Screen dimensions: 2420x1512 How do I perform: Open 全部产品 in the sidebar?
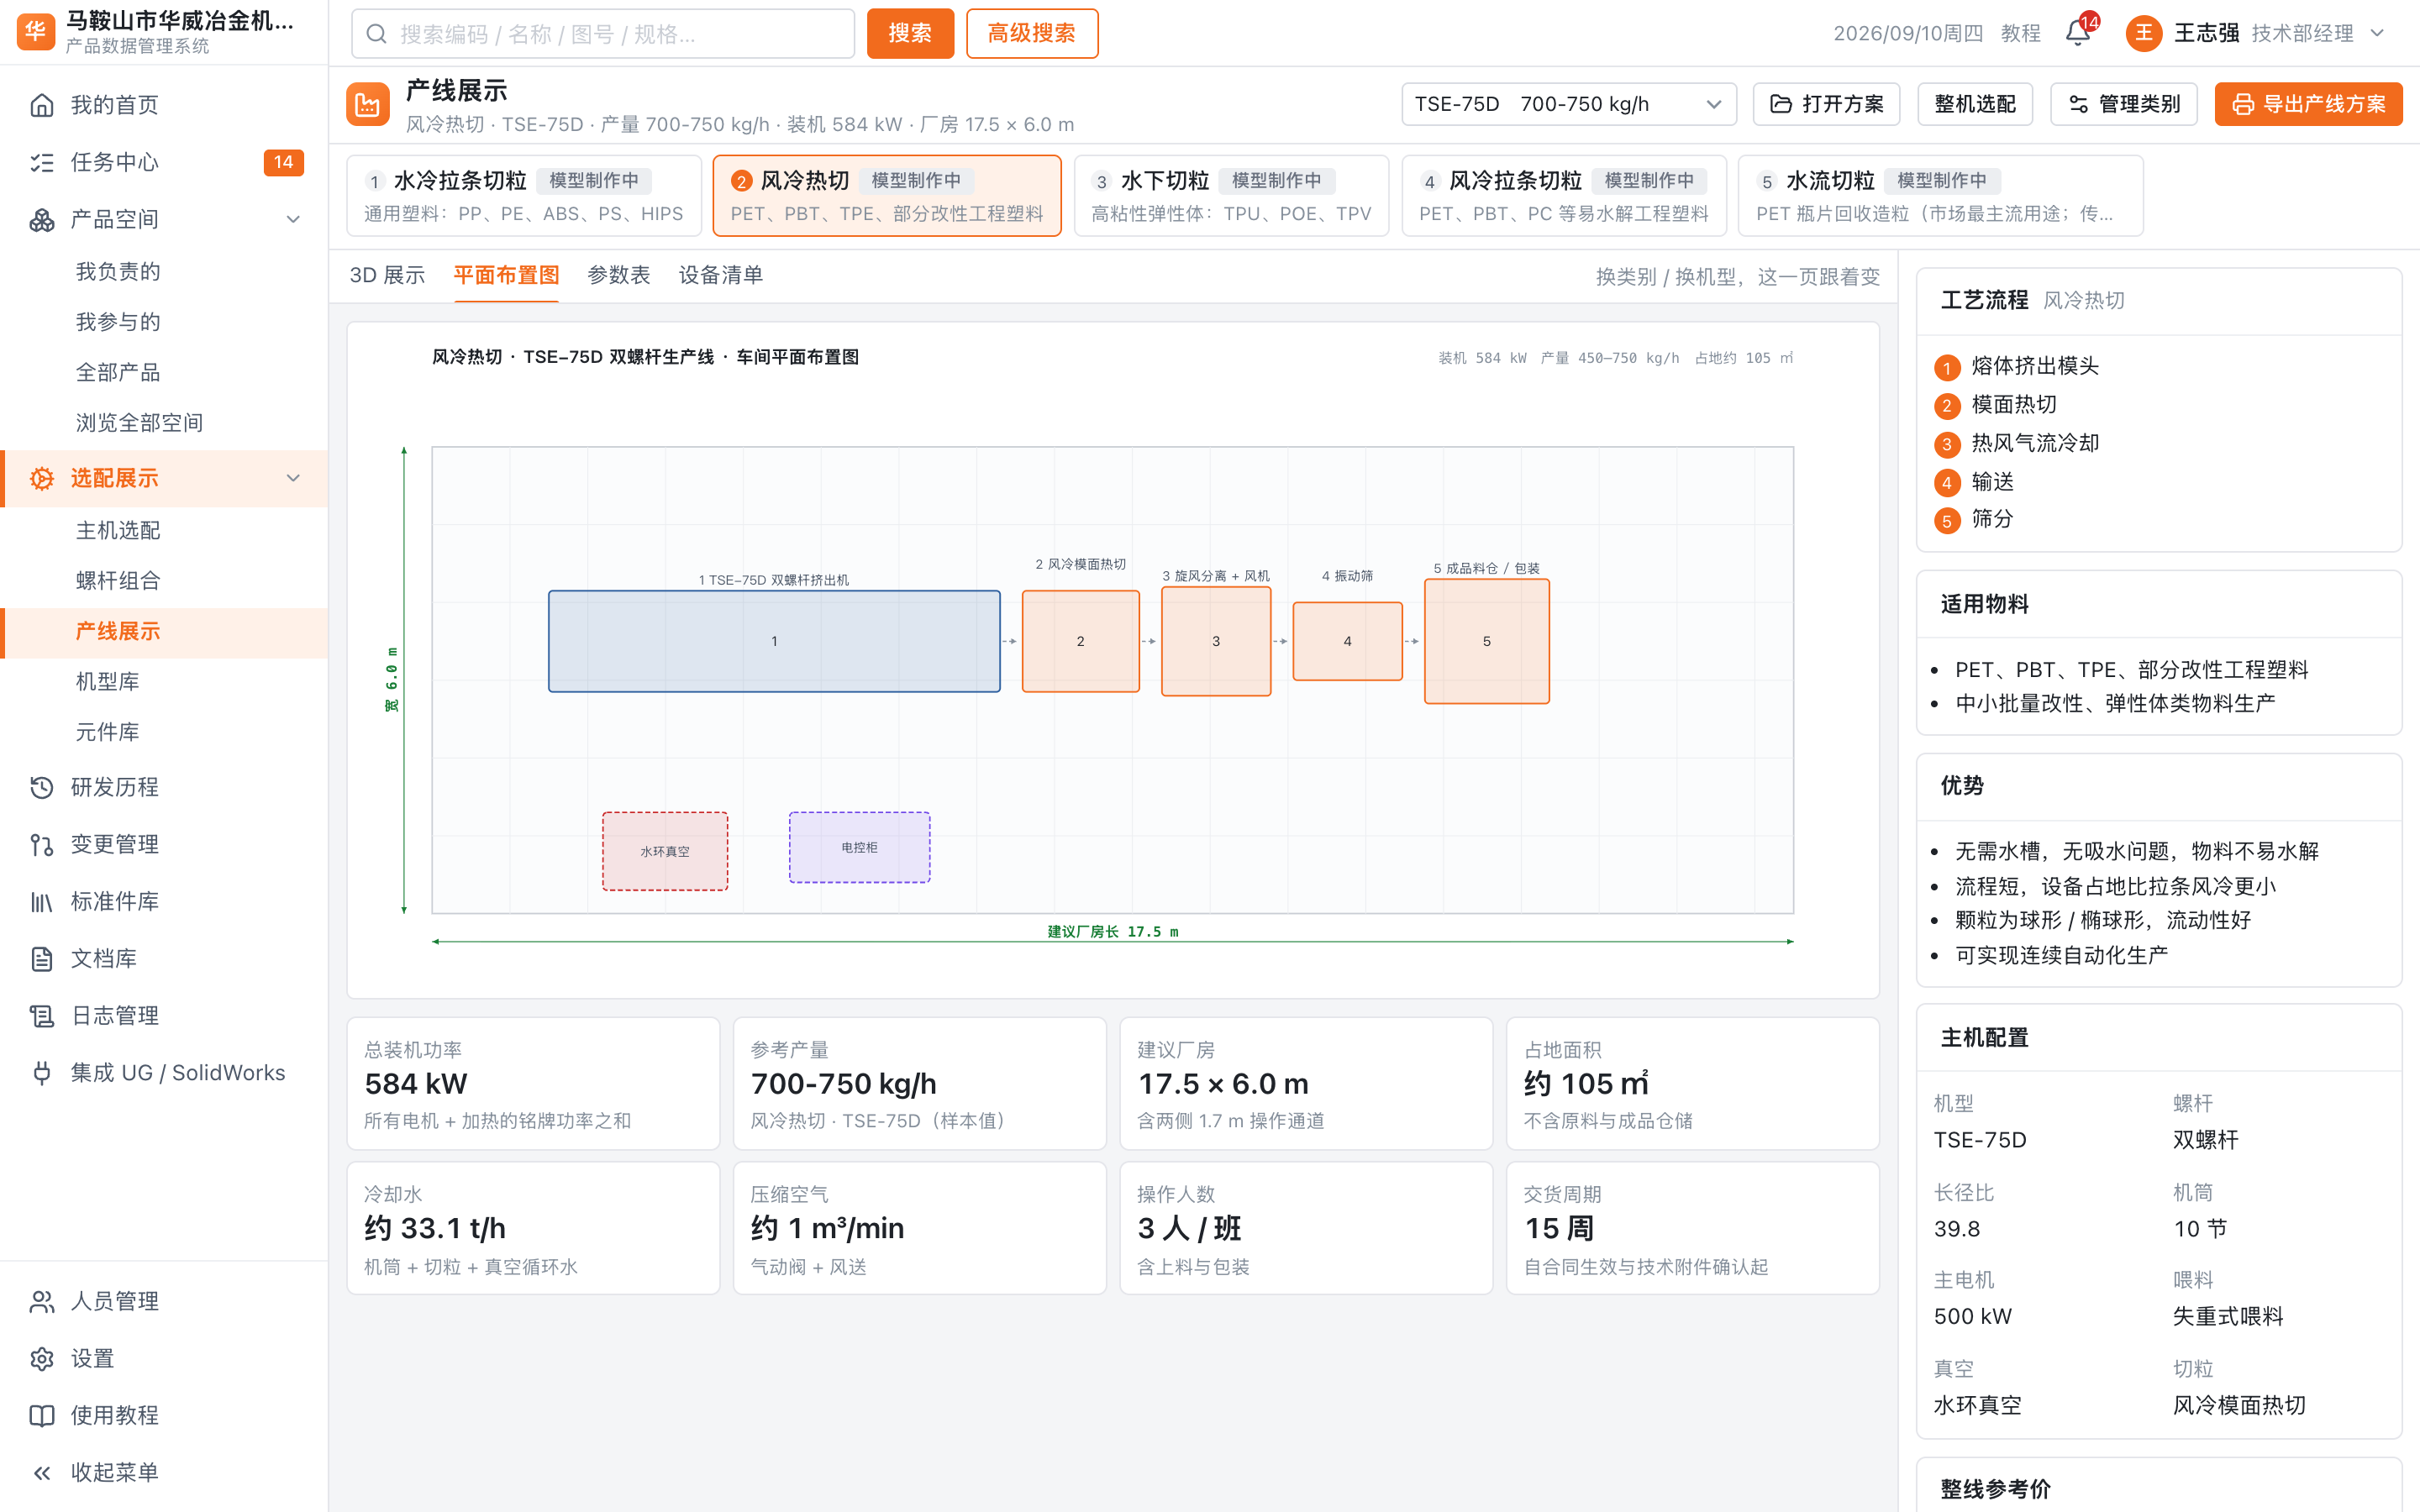[118, 372]
